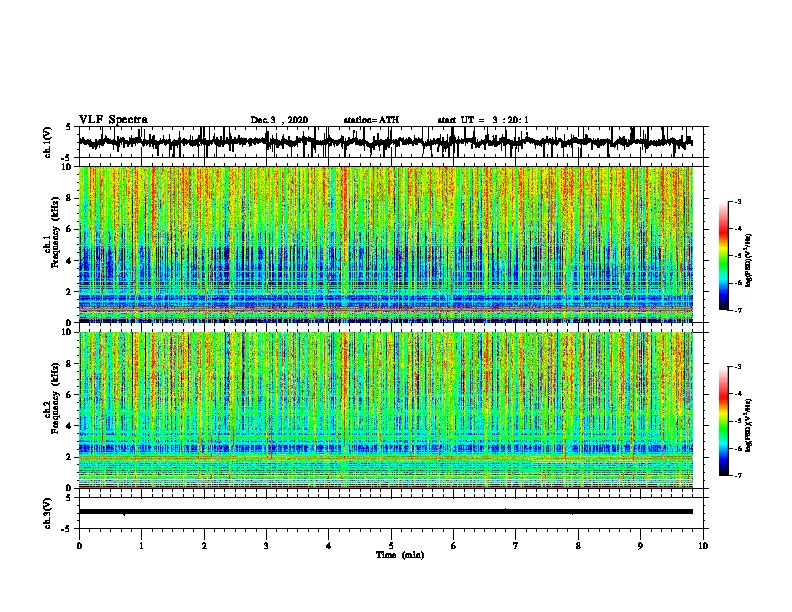Click the ch.2 frequency tick "6" kHz

pos(71,395)
